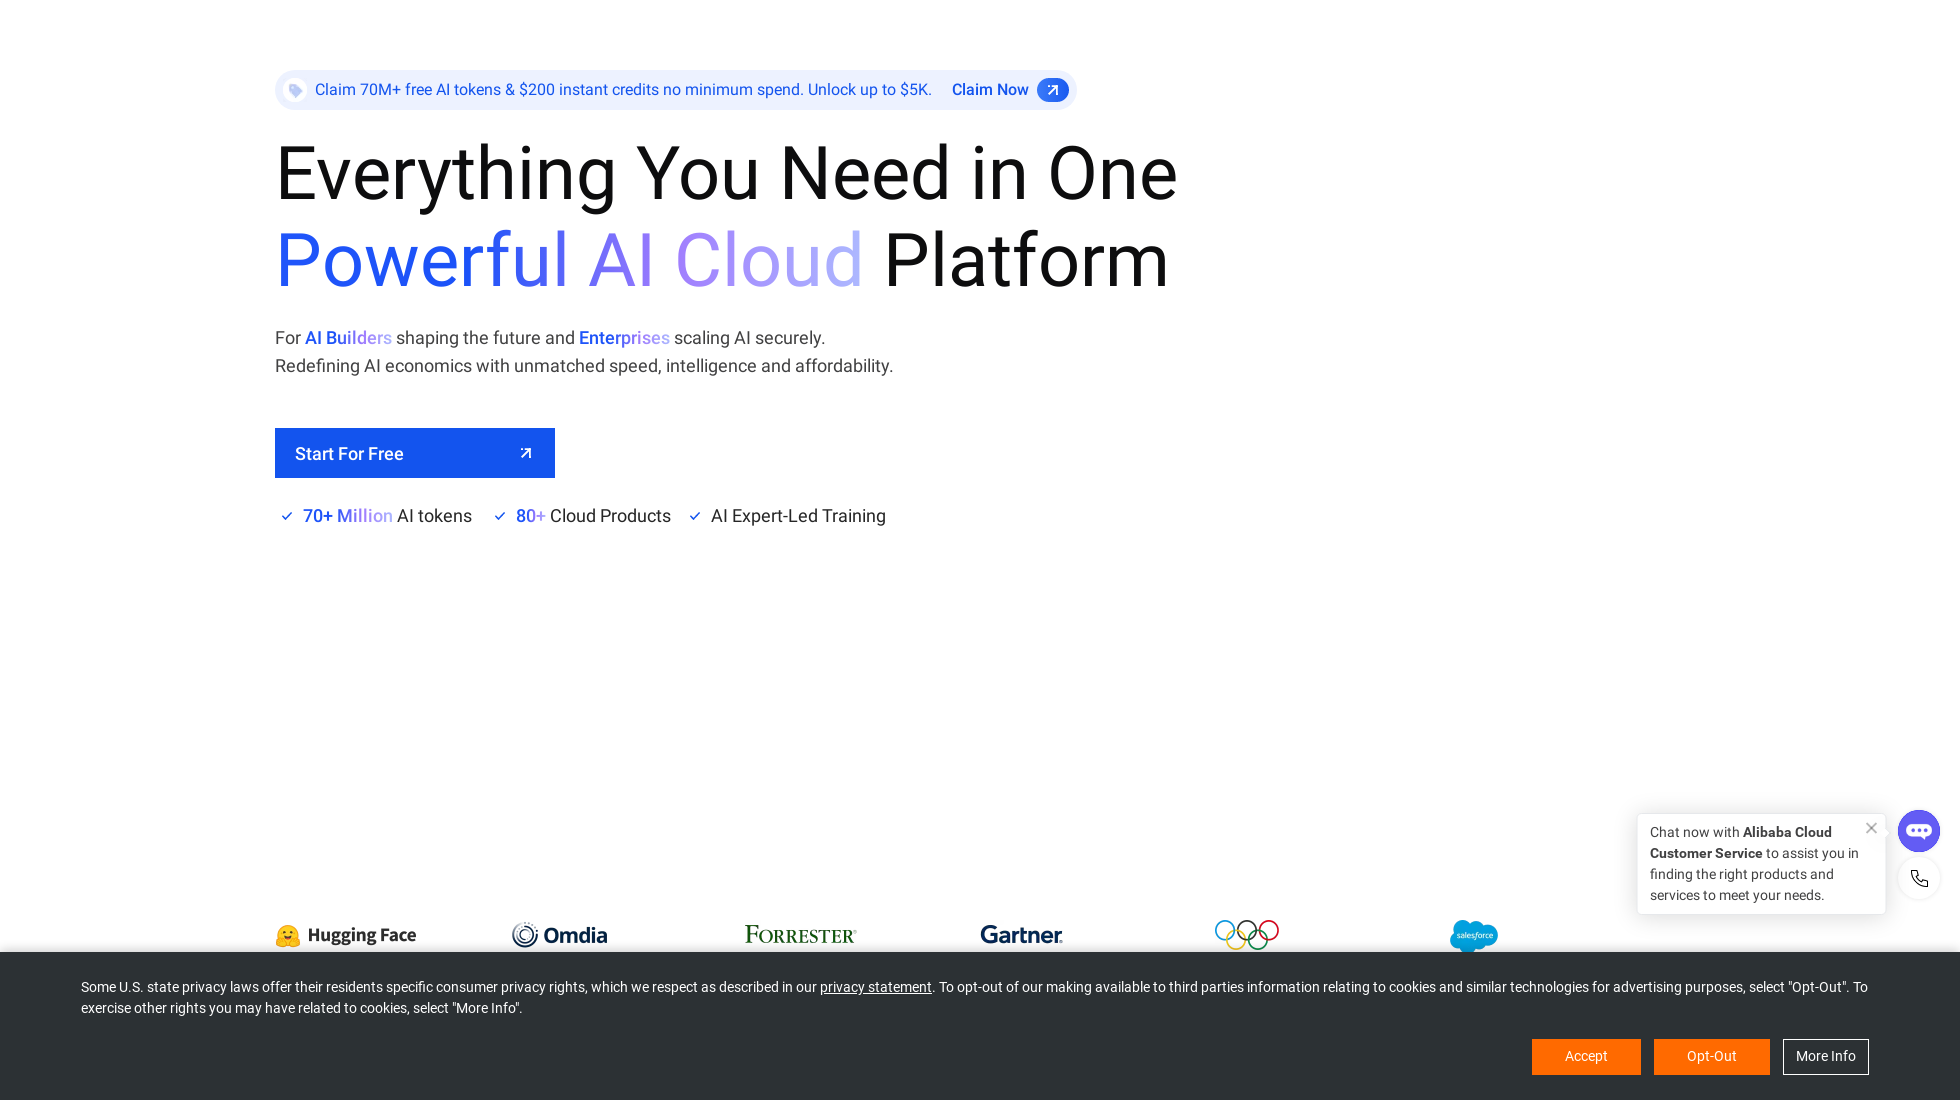Select Opt-Out in cookie banner
1960x1100 pixels.
point(1711,1056)
